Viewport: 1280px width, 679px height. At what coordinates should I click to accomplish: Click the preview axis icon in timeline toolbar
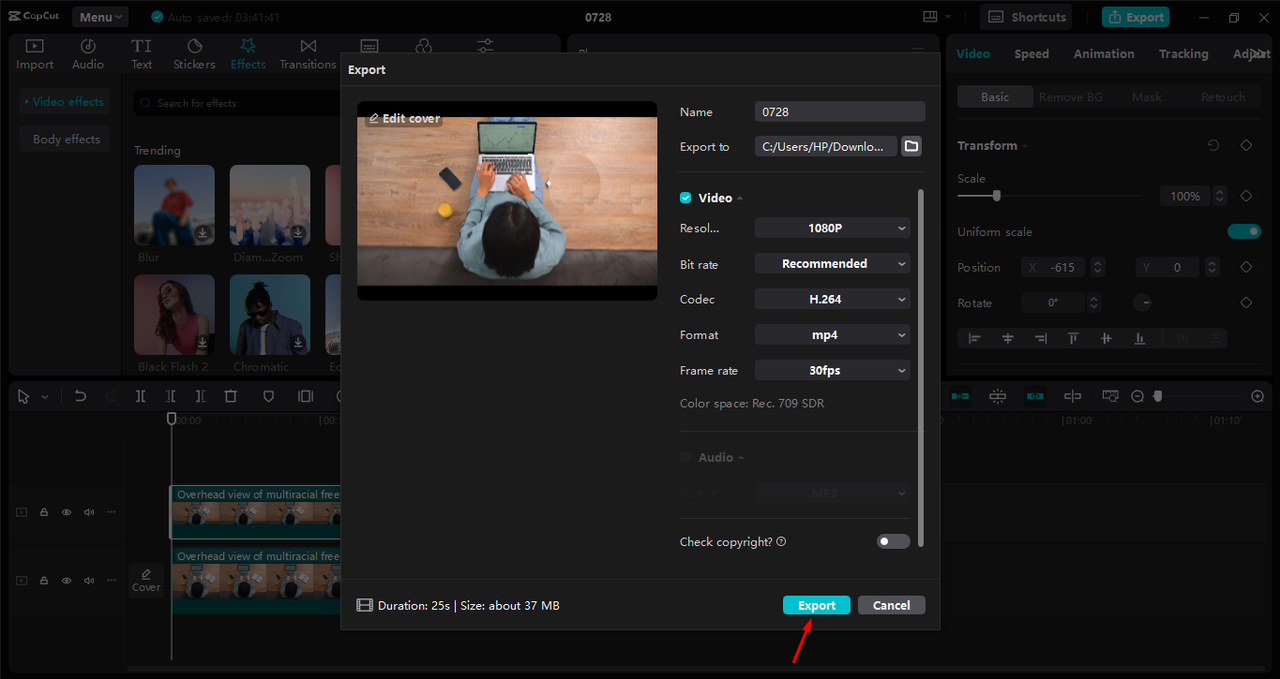(x=1073, y=397)
